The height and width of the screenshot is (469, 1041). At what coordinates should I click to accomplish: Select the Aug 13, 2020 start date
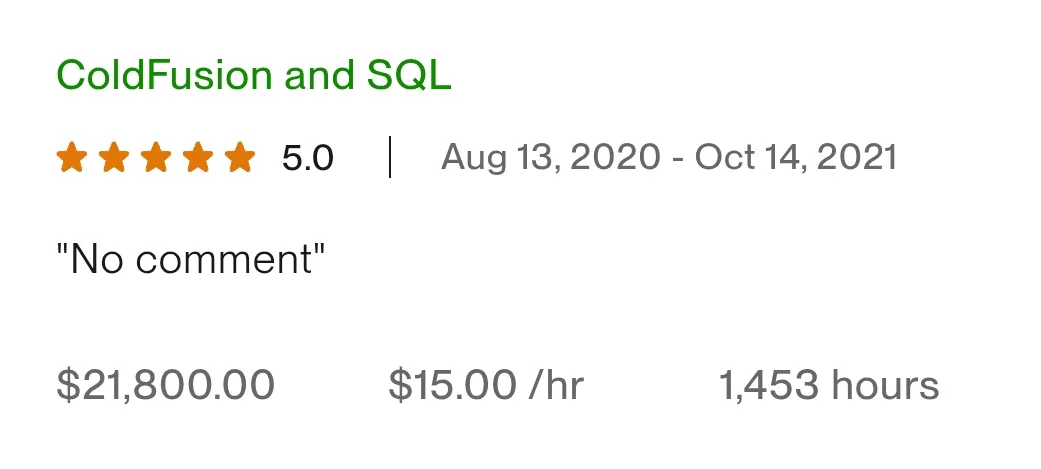coord(550,158)
